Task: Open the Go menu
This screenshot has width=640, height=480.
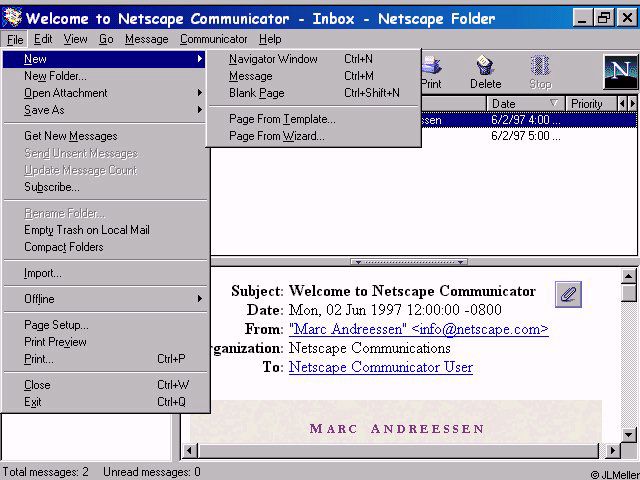Action: click(106, 39)
